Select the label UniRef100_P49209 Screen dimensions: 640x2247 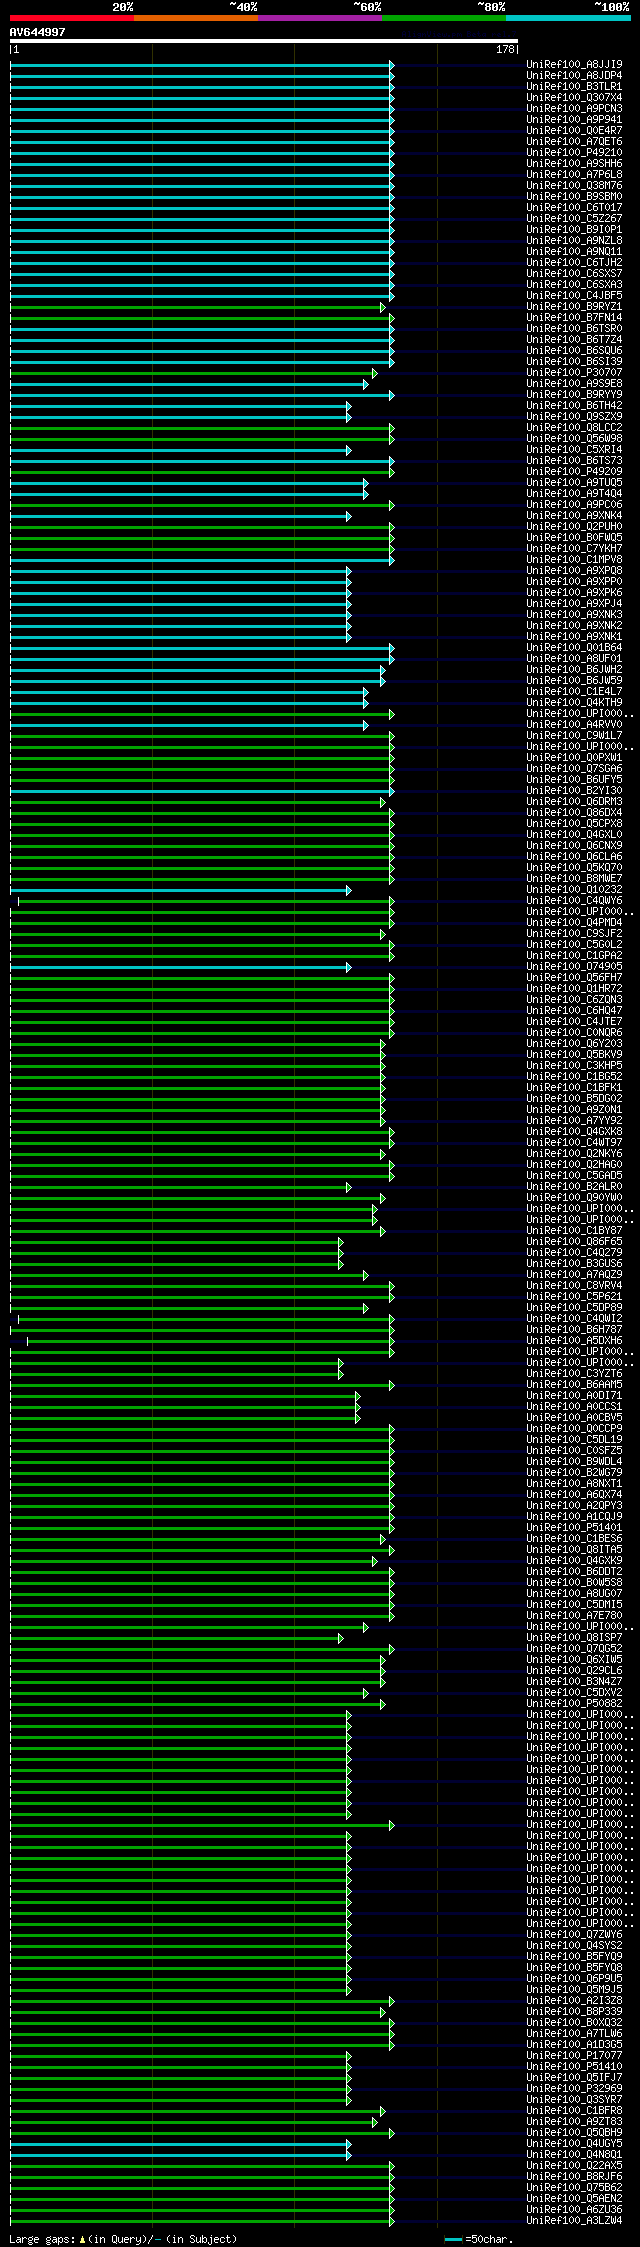click(574, 472)
